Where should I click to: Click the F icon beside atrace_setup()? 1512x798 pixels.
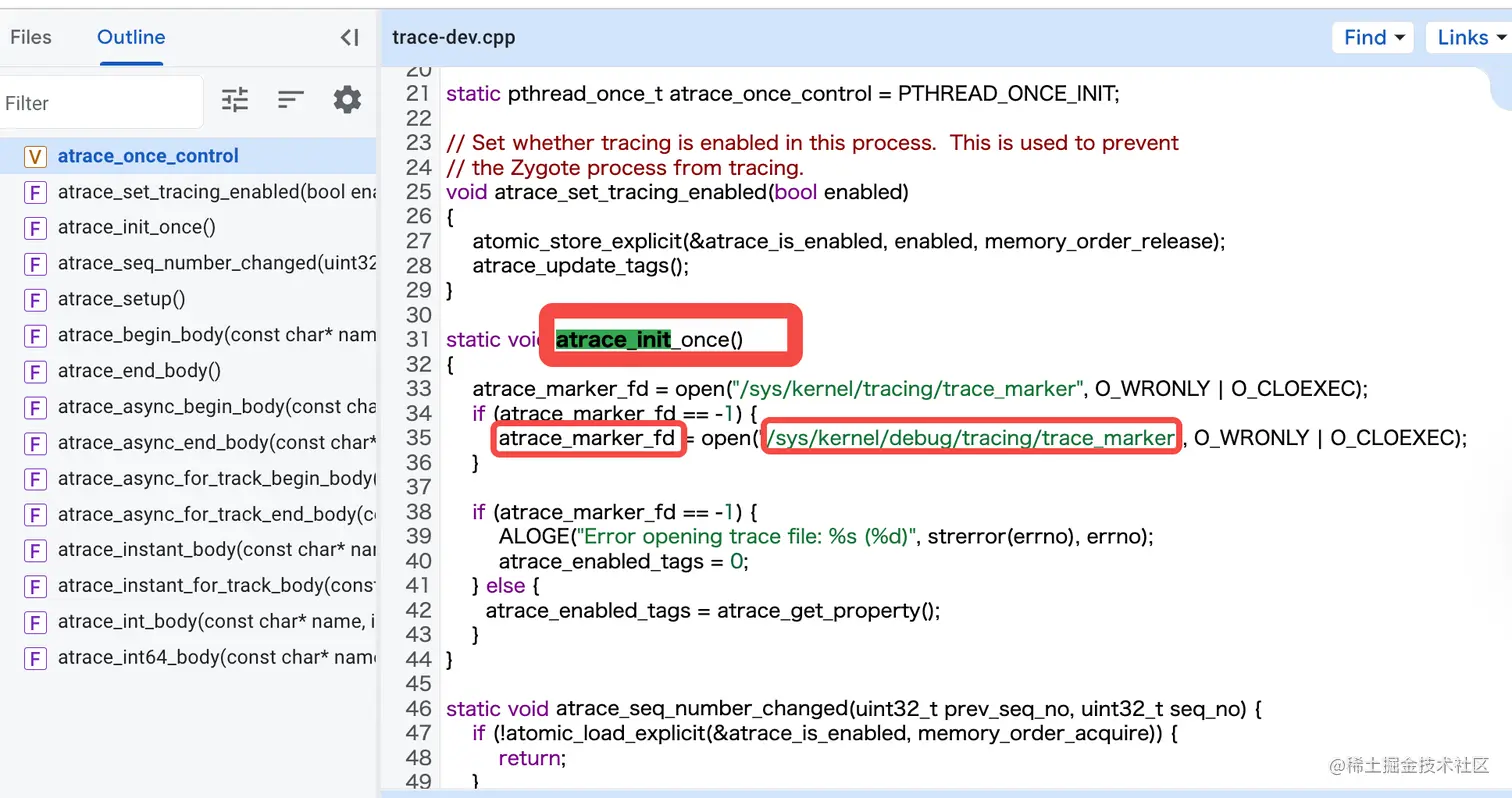click(35, 300)
